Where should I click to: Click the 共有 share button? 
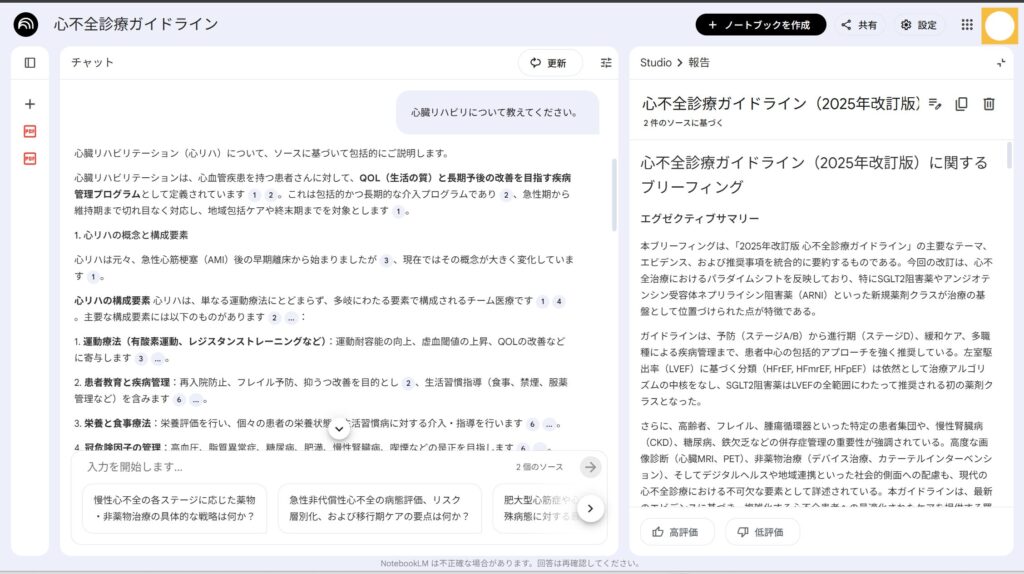859,25
